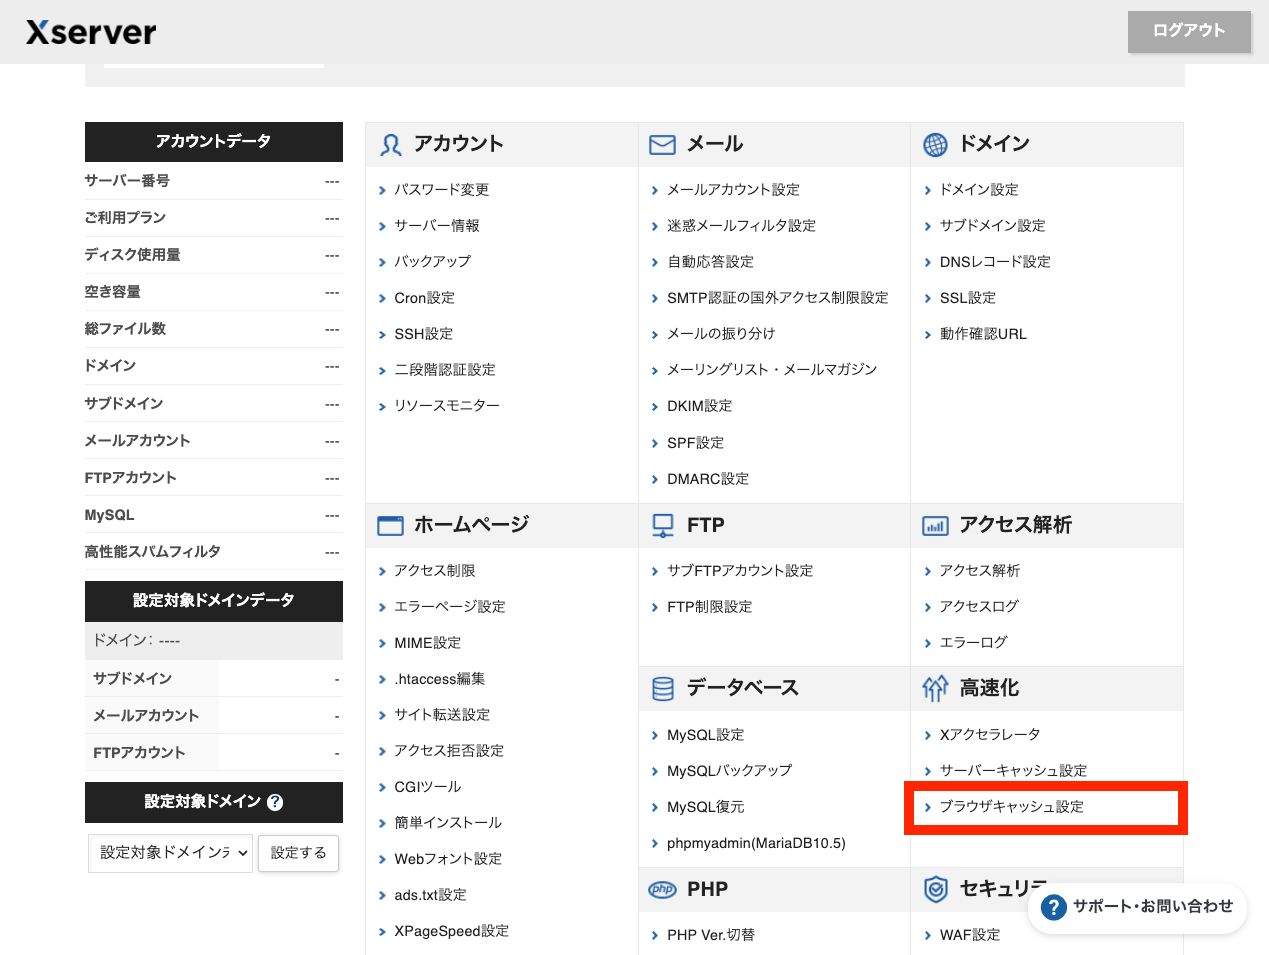Open 二段階認証設定
The image size is (1269, 955).
444,370
